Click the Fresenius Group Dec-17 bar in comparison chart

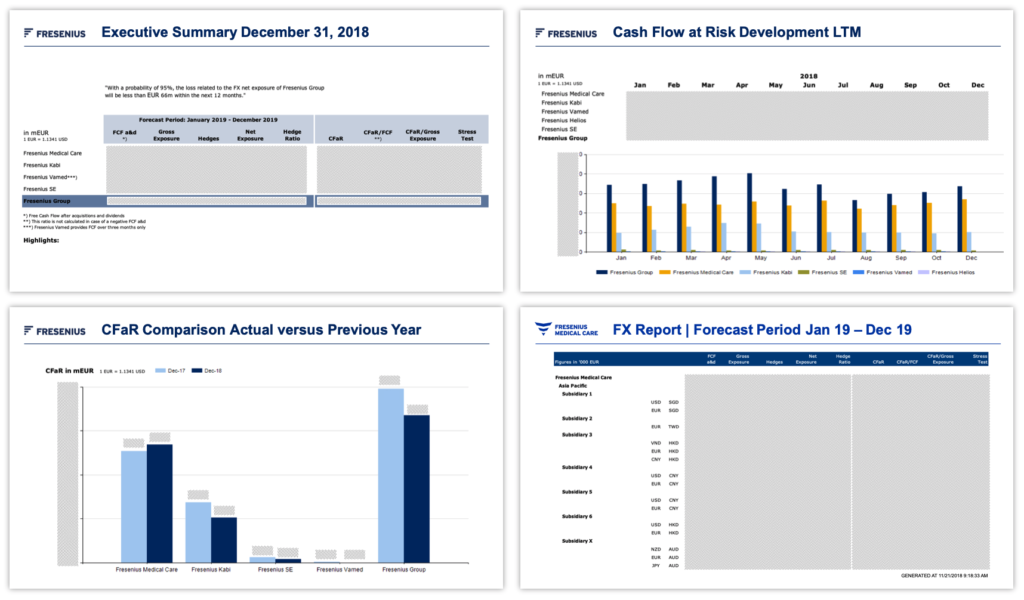click(390, 474)
